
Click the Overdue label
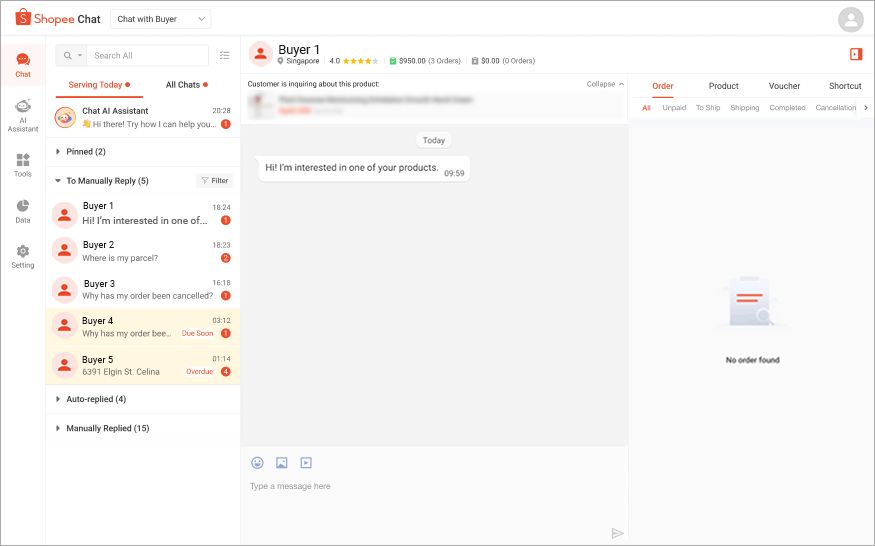tap(200, 371)
